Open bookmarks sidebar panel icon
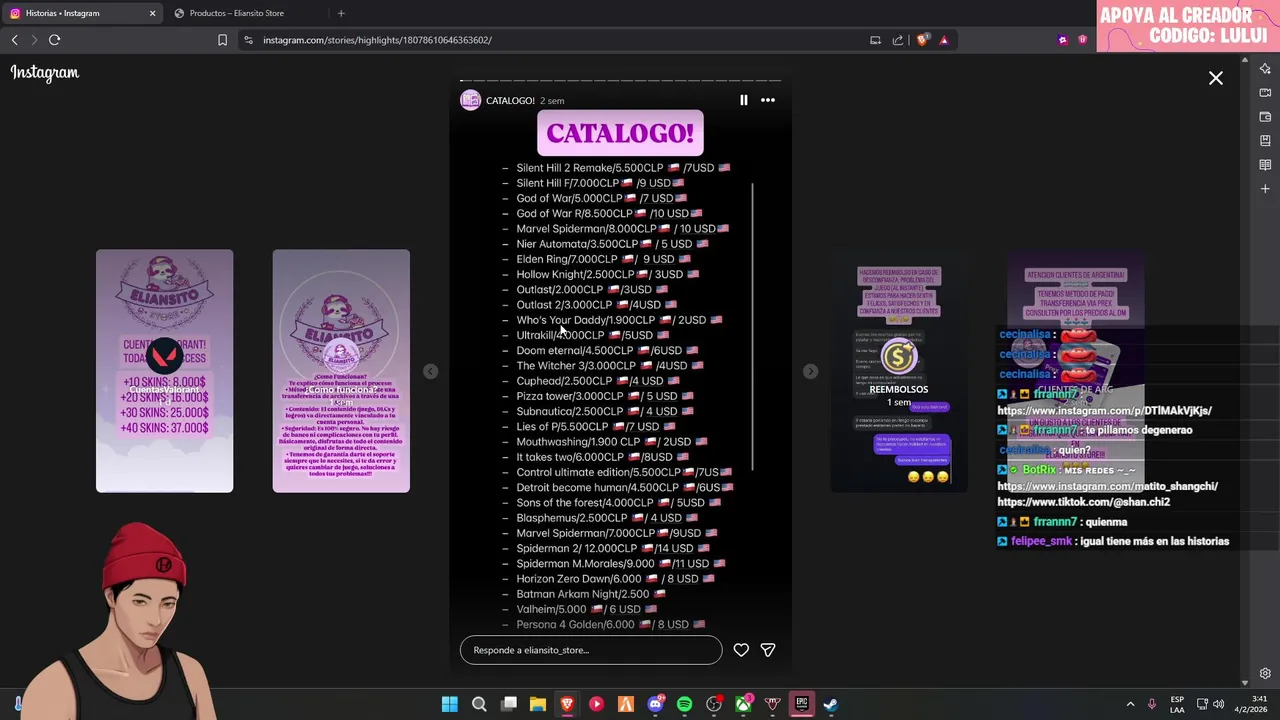 pos(1265,141)
